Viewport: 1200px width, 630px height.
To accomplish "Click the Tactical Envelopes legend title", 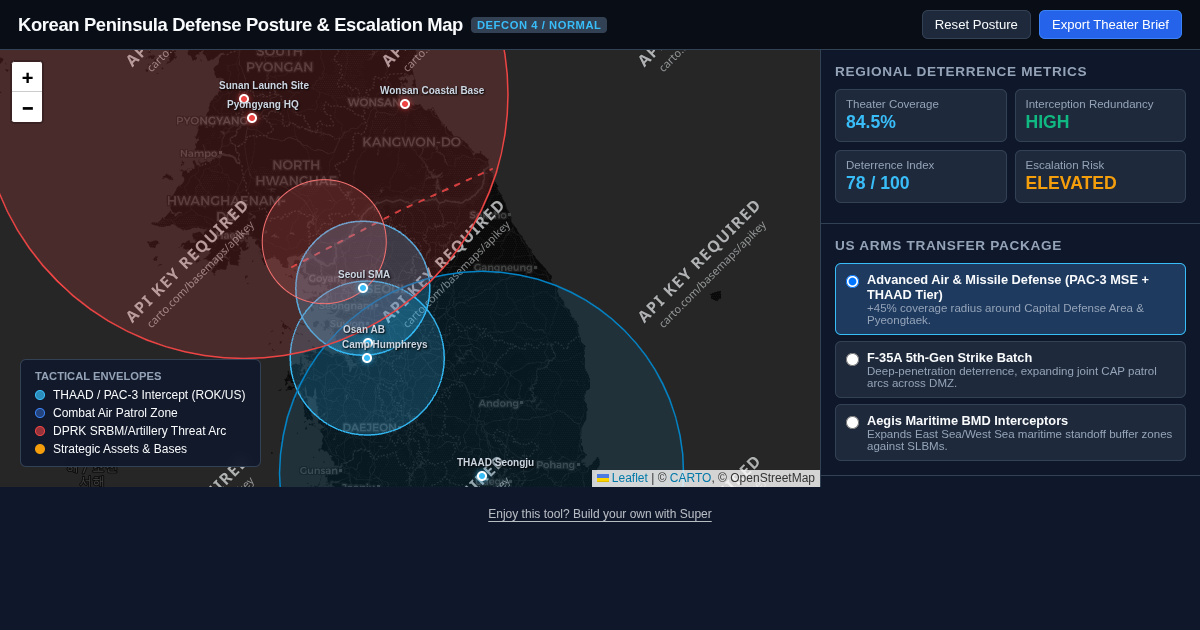I will pos(98,376).
